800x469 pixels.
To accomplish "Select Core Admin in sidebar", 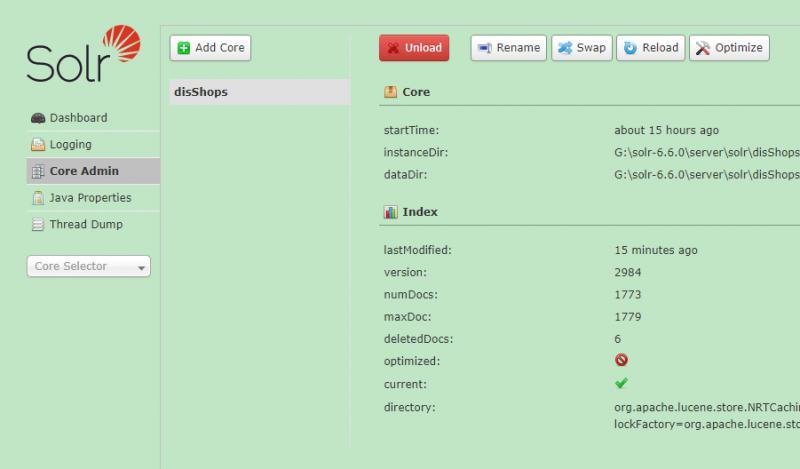I will click(x=93, y=171).
